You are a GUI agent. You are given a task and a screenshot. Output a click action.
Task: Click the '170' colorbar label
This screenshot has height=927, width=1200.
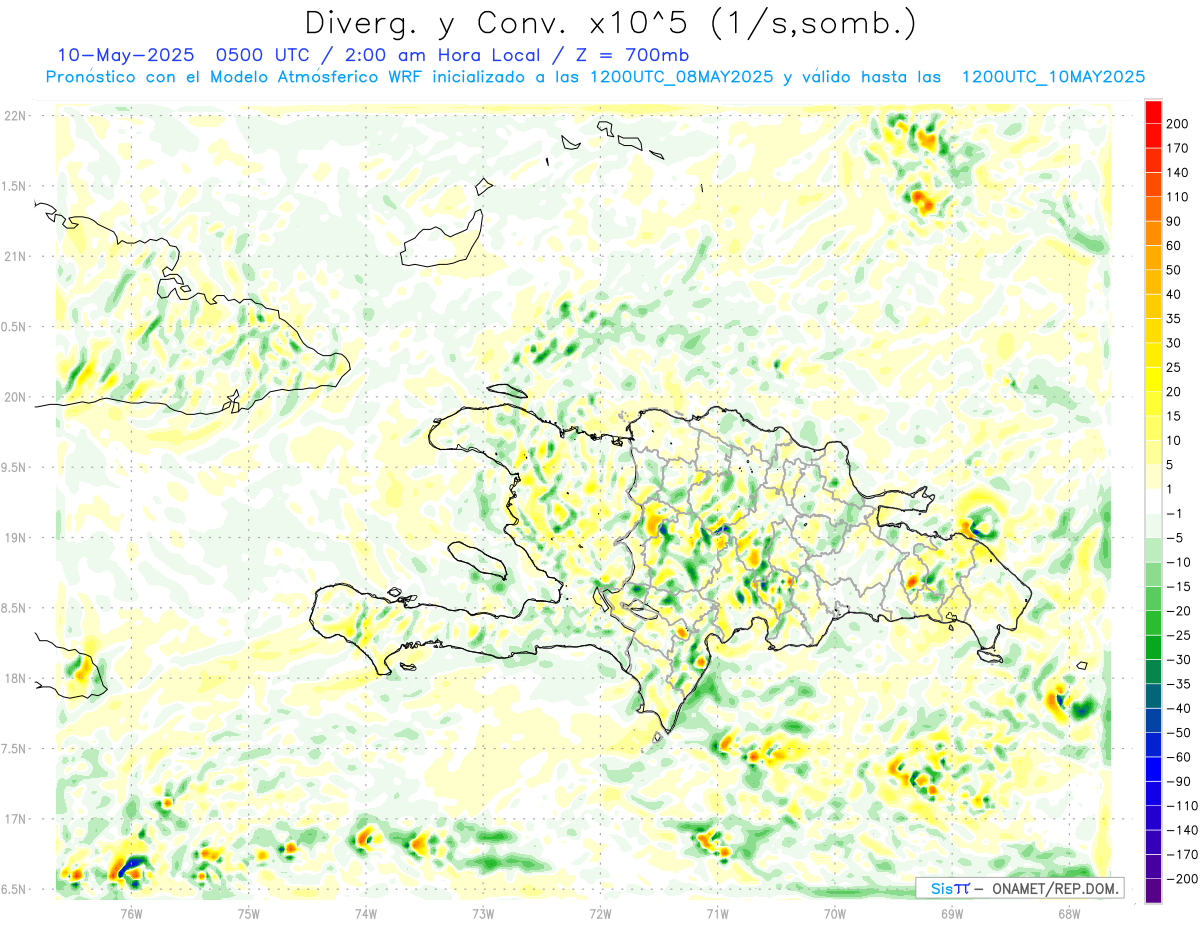[1177, 147]
